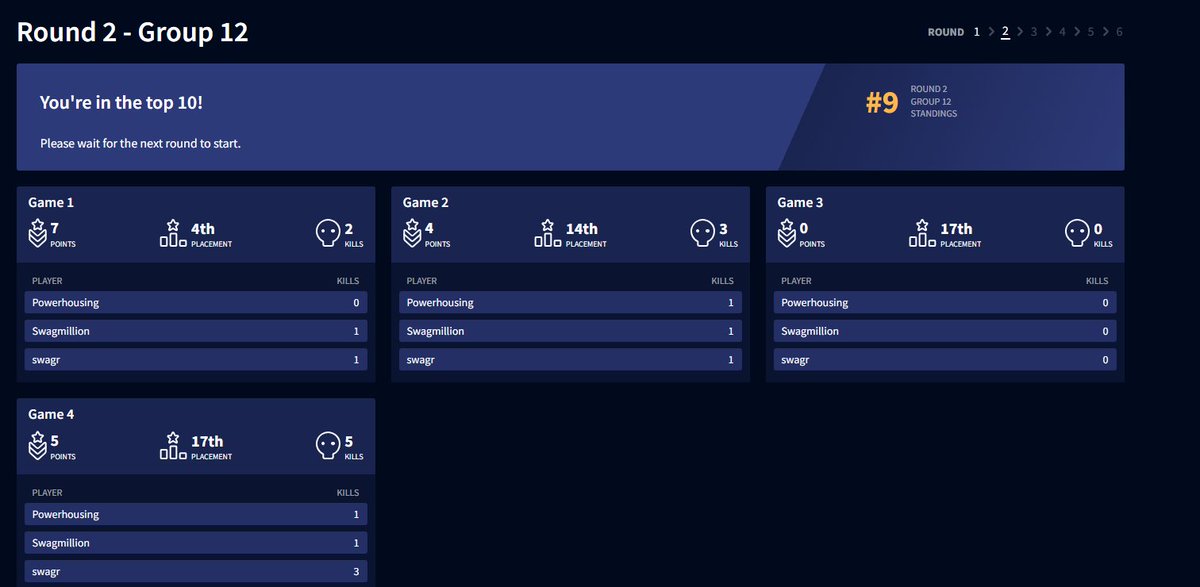Click the Game 2 points badge icon
Viewport: 1200px width, 587px height.
(412, 233)
